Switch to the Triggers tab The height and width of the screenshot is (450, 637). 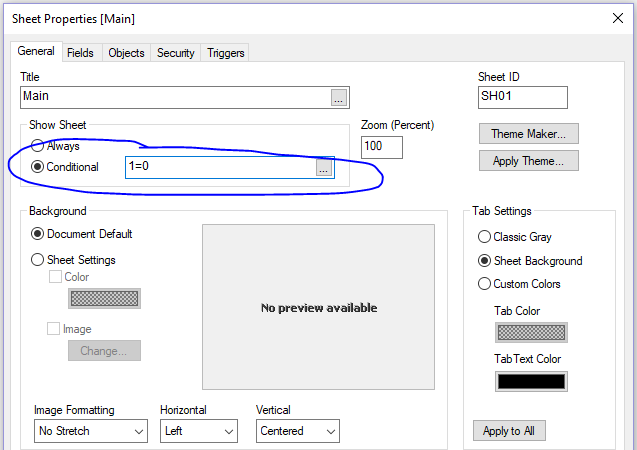pyautogui.click(x=225, y=53)
